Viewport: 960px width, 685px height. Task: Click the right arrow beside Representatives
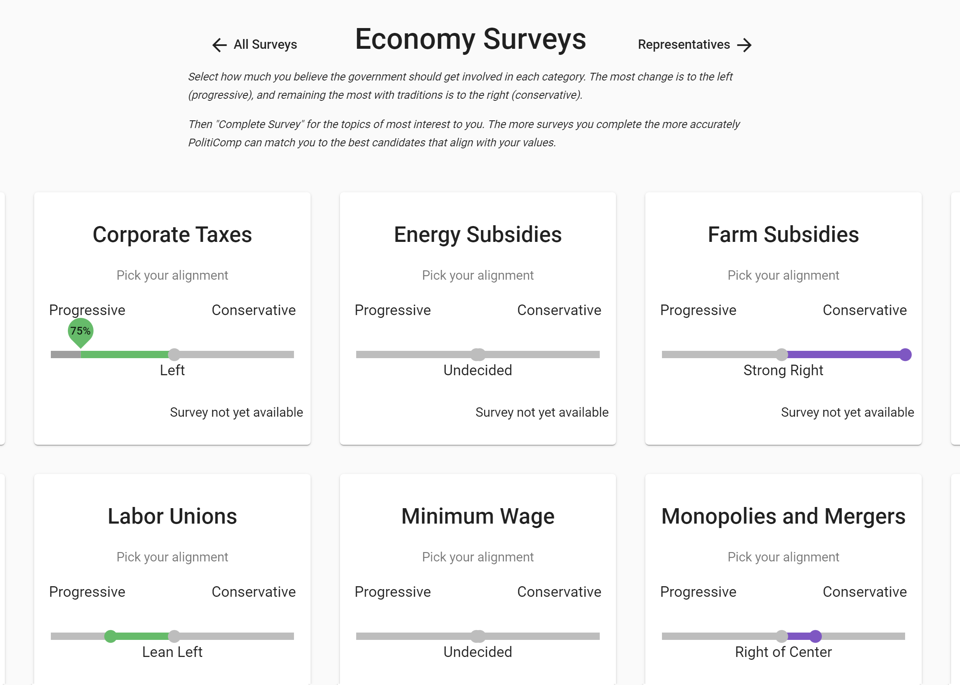[744, 45]
